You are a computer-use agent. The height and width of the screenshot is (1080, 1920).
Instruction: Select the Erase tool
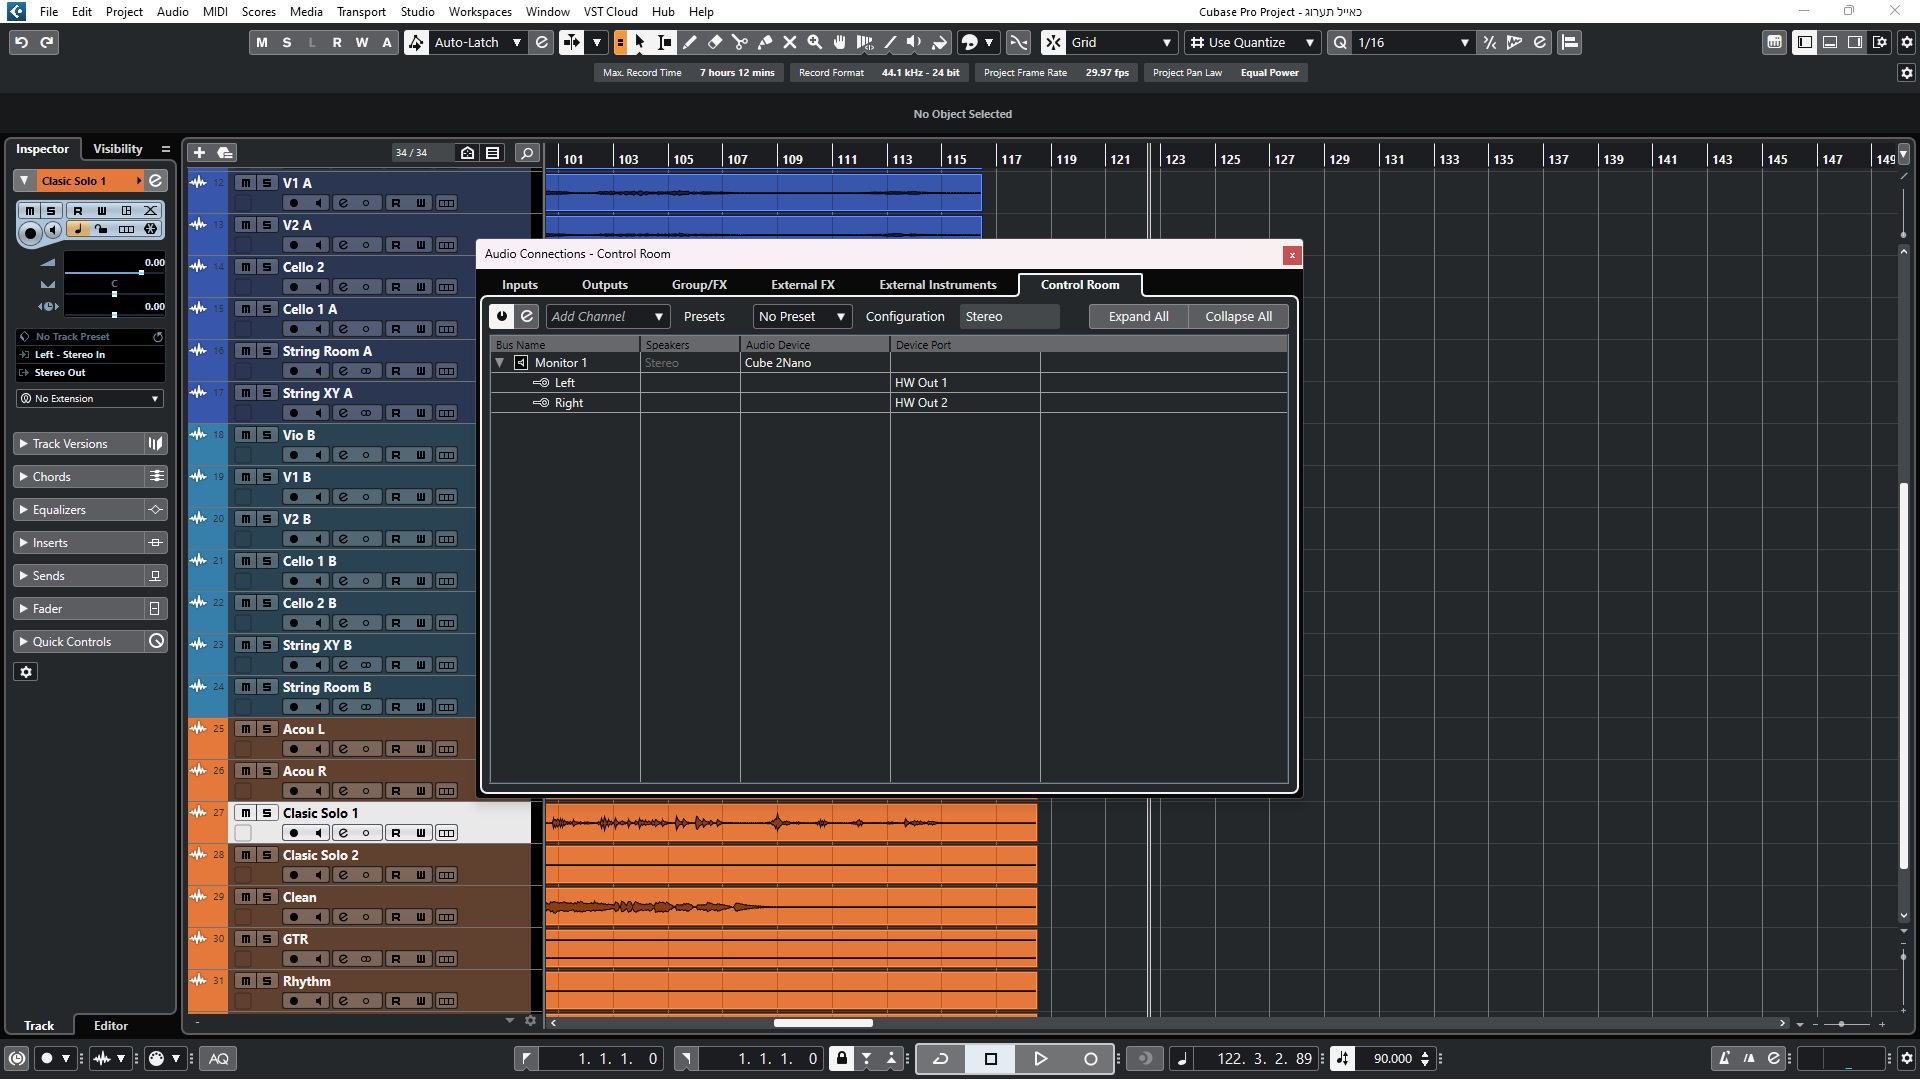click(715, 42)
